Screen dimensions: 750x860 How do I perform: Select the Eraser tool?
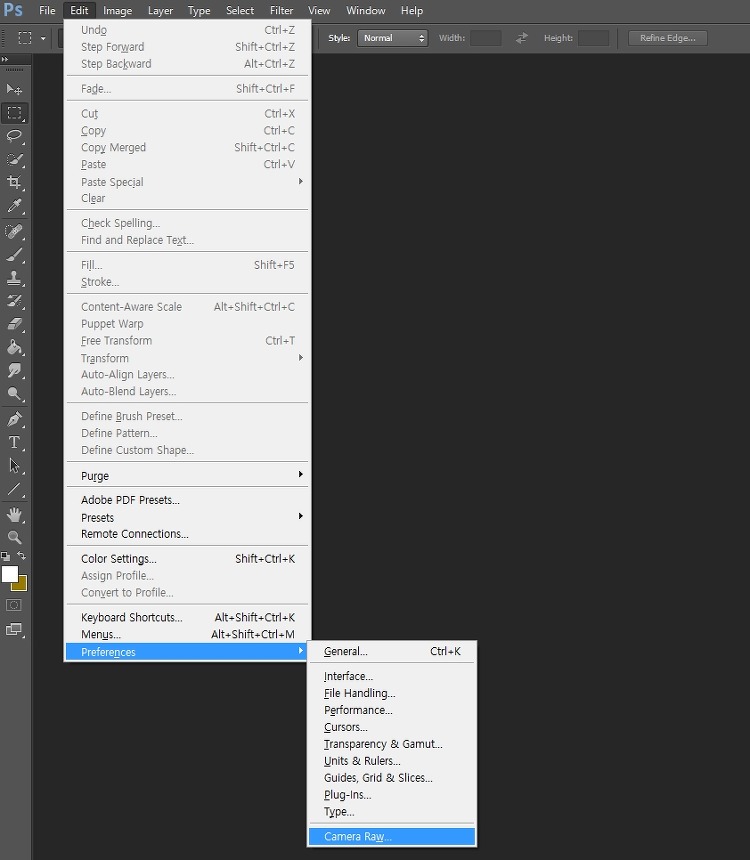pos(14,324)
